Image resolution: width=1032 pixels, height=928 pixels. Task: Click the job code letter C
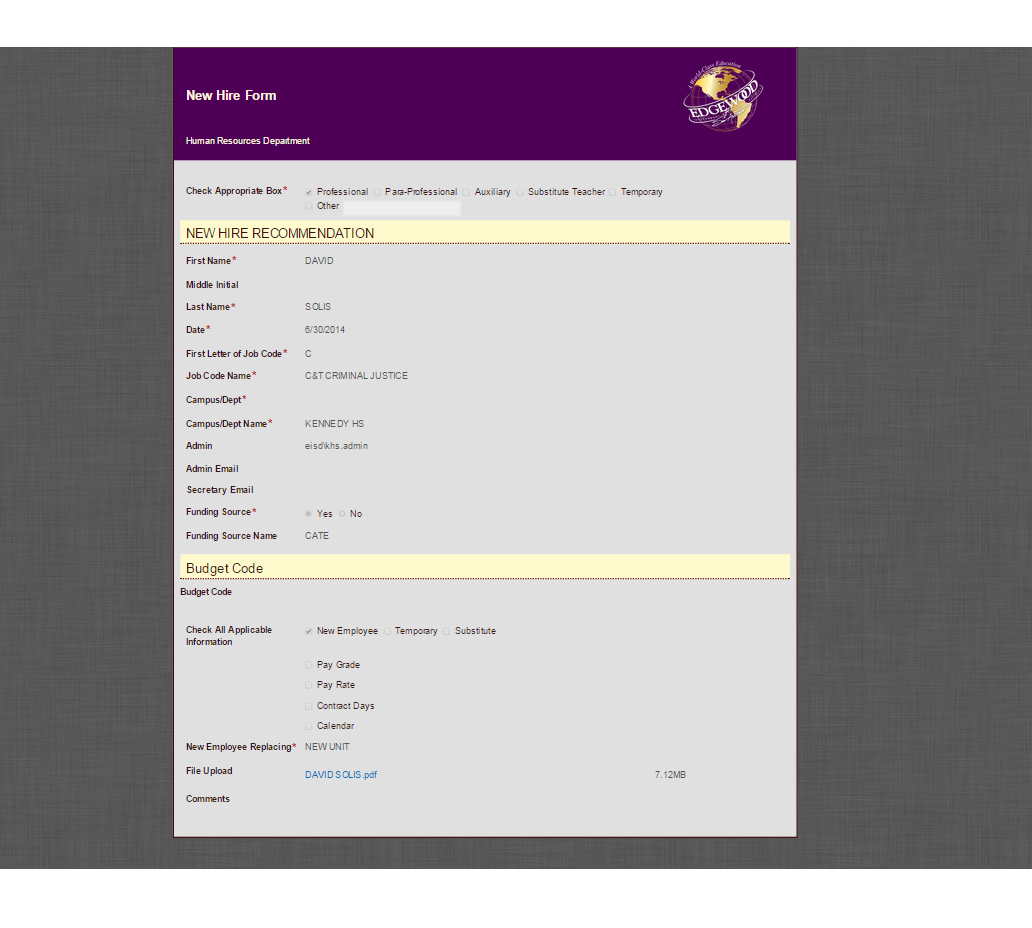click(x=308, y=354)
